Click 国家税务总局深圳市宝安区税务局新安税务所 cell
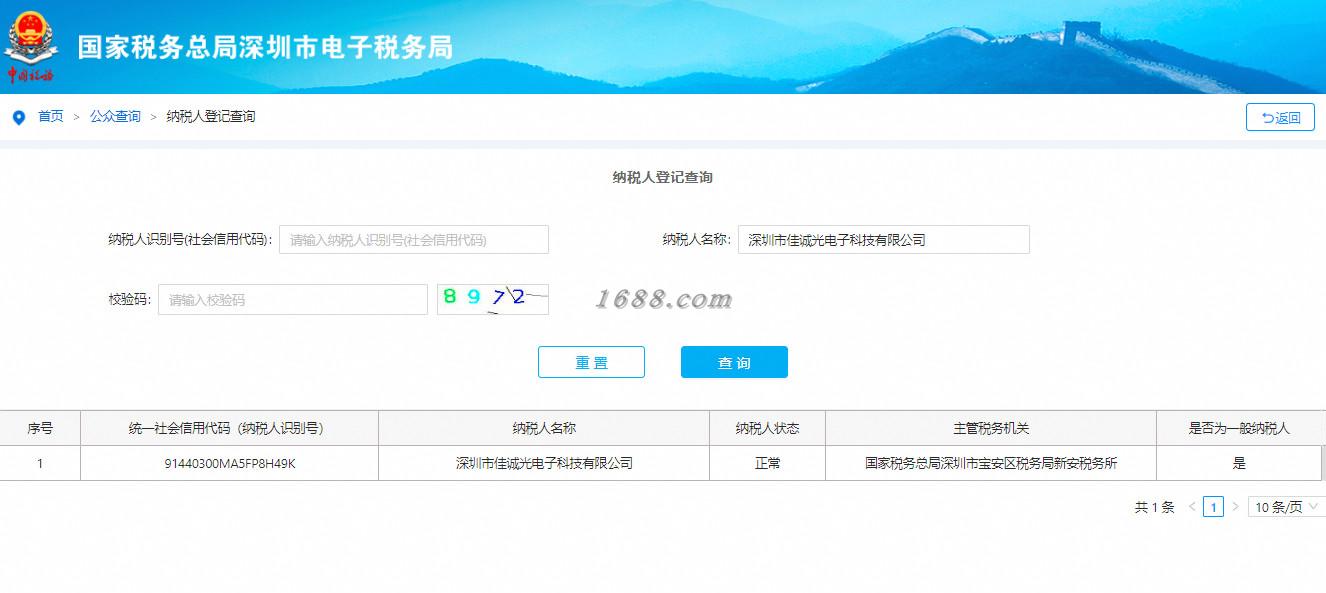This screenshot has width=1326, height=593. 991,463
